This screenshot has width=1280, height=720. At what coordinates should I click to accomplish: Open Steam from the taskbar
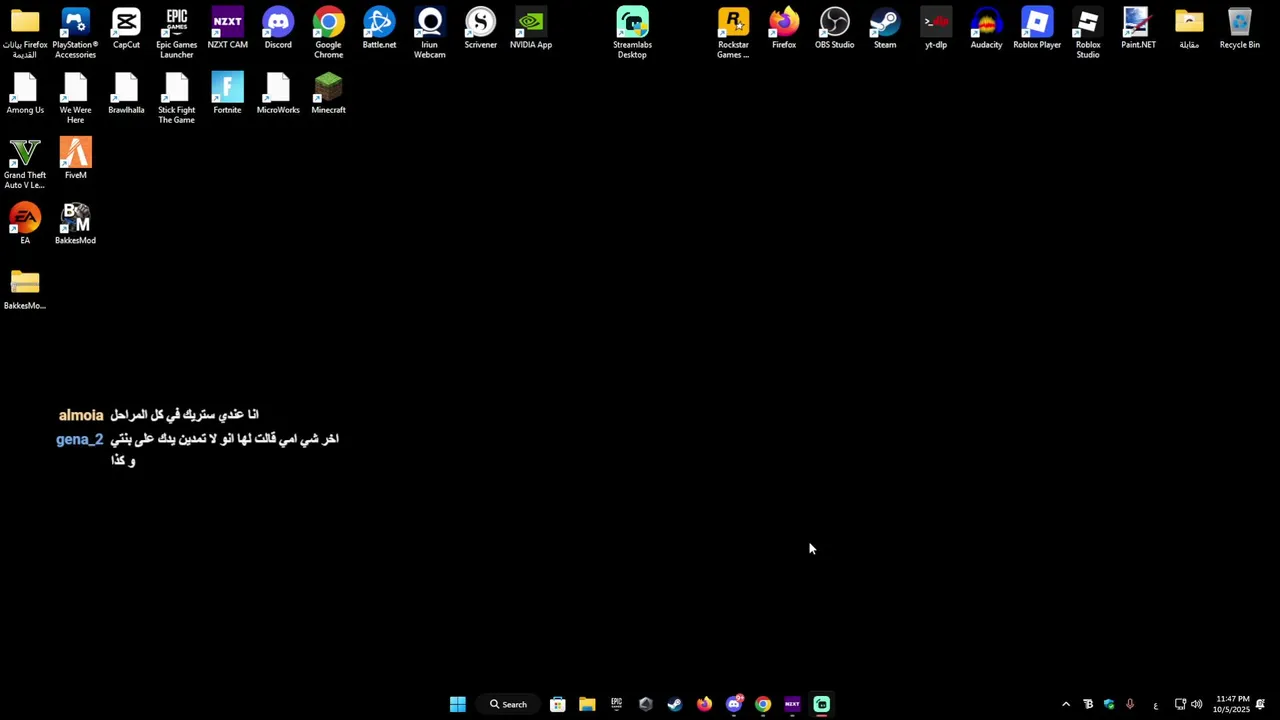pyautogui.click(x=675, y=704)
